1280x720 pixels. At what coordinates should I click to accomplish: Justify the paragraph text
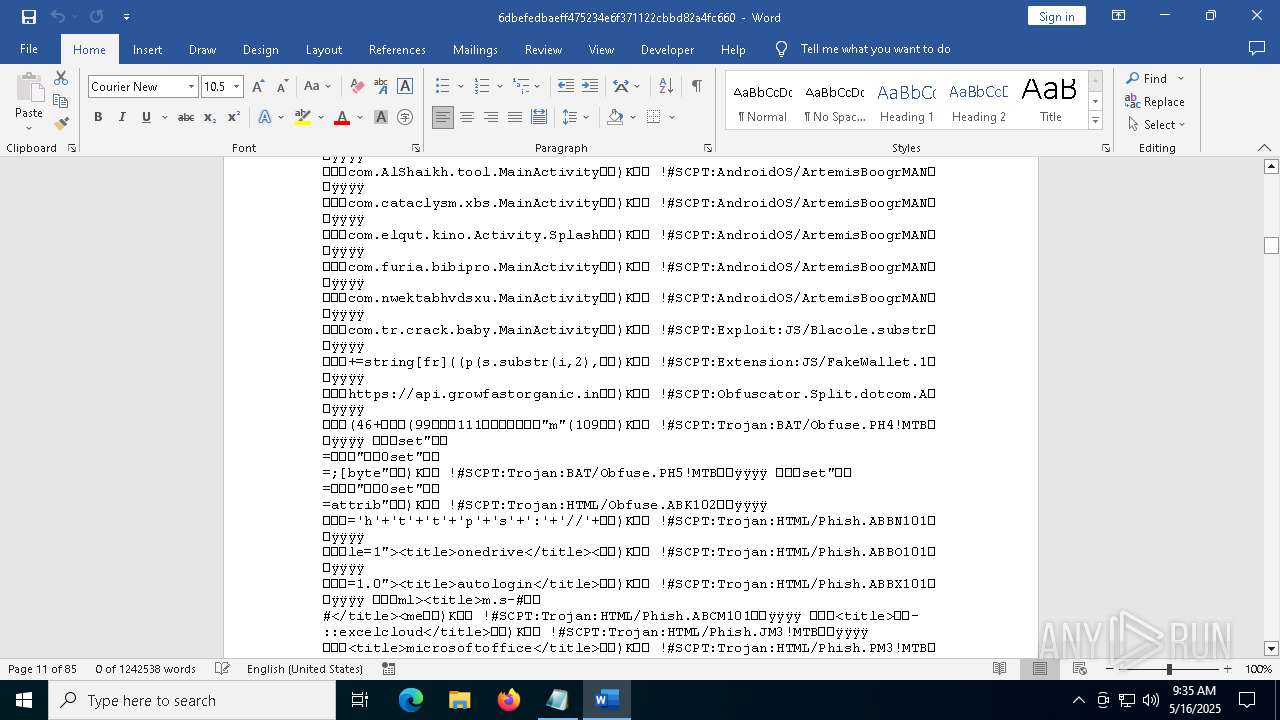coord(515,118)
